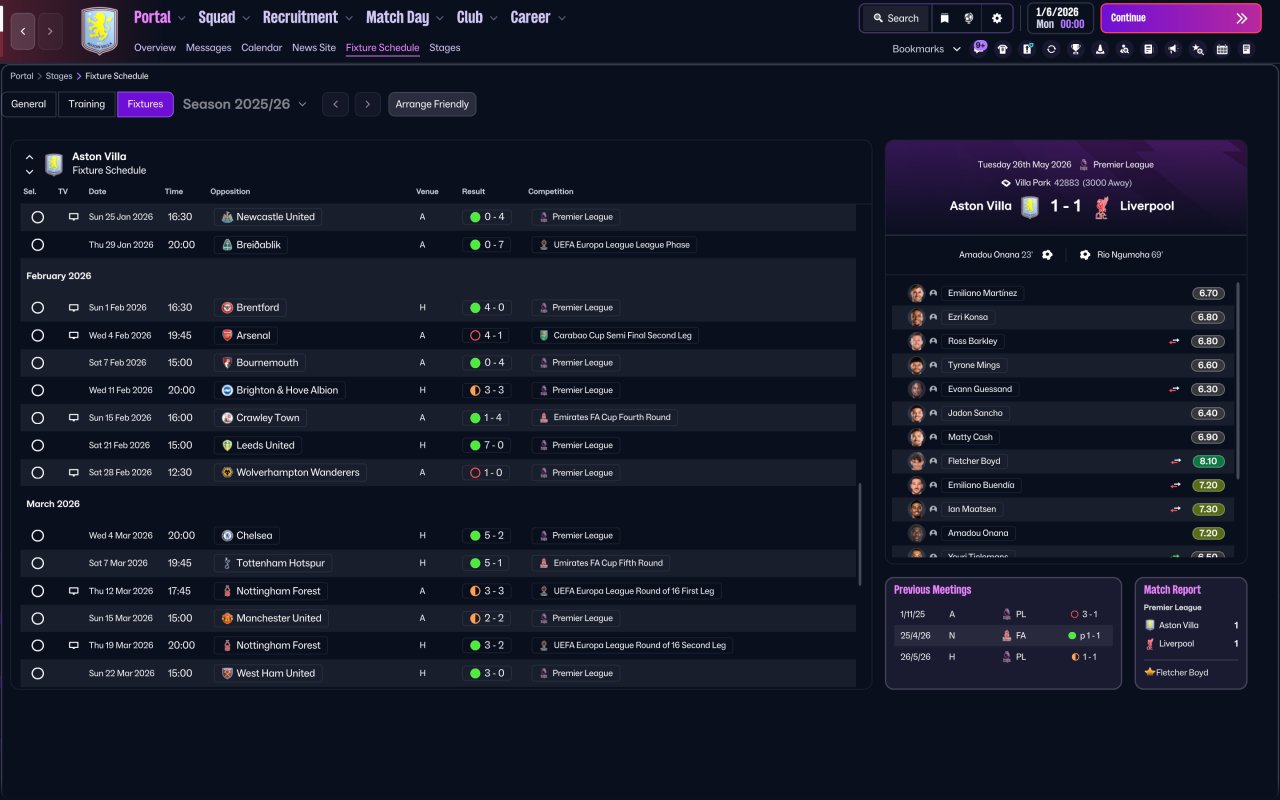
Task: Open the Calendar sub-tab
Action: coord(262,48)
